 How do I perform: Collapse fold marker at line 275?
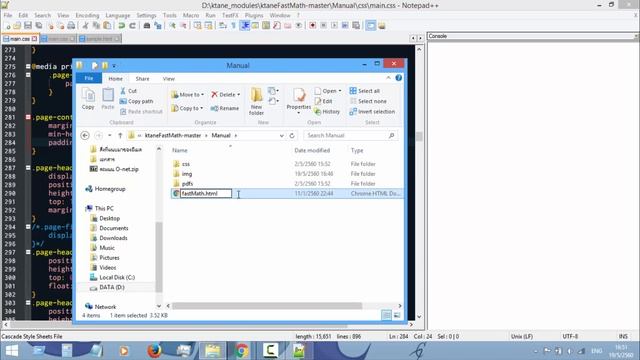point(28,67)
